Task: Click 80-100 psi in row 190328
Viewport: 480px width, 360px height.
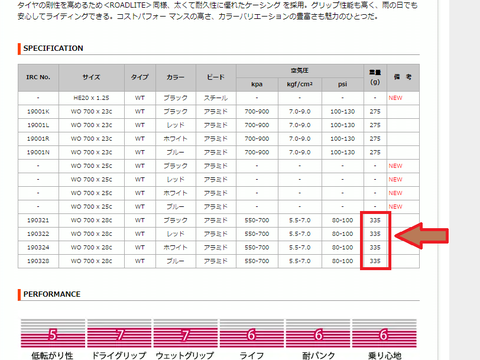Action: point(342,261)
